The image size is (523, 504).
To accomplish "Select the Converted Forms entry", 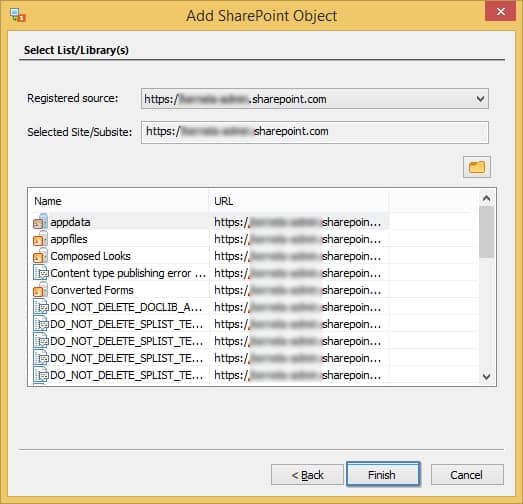I will 92,290.
